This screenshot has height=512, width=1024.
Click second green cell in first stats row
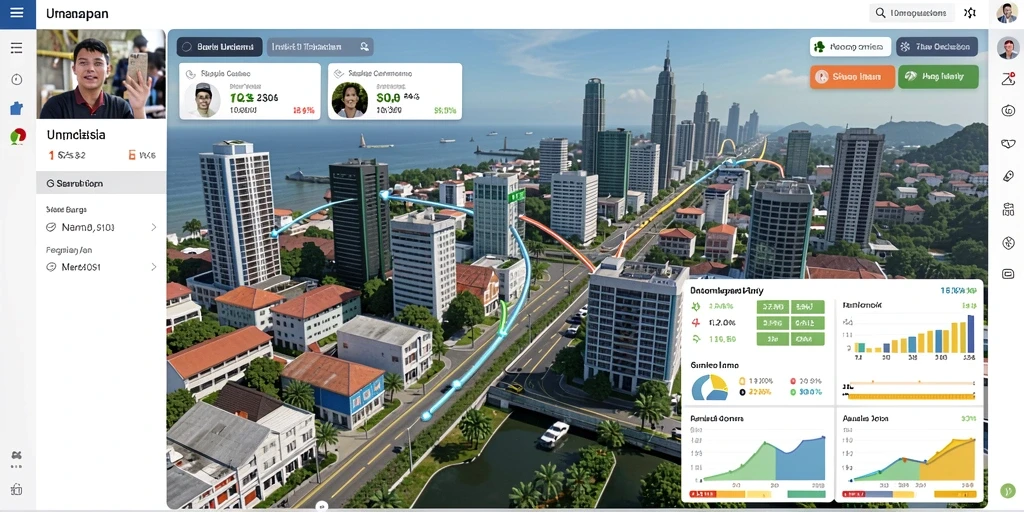(x=808, y=306)
